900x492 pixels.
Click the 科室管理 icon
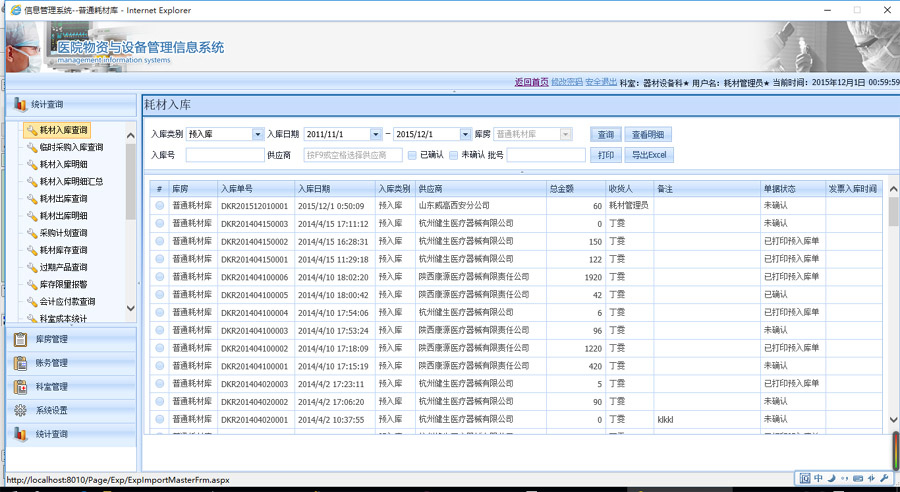pos(20,386)
